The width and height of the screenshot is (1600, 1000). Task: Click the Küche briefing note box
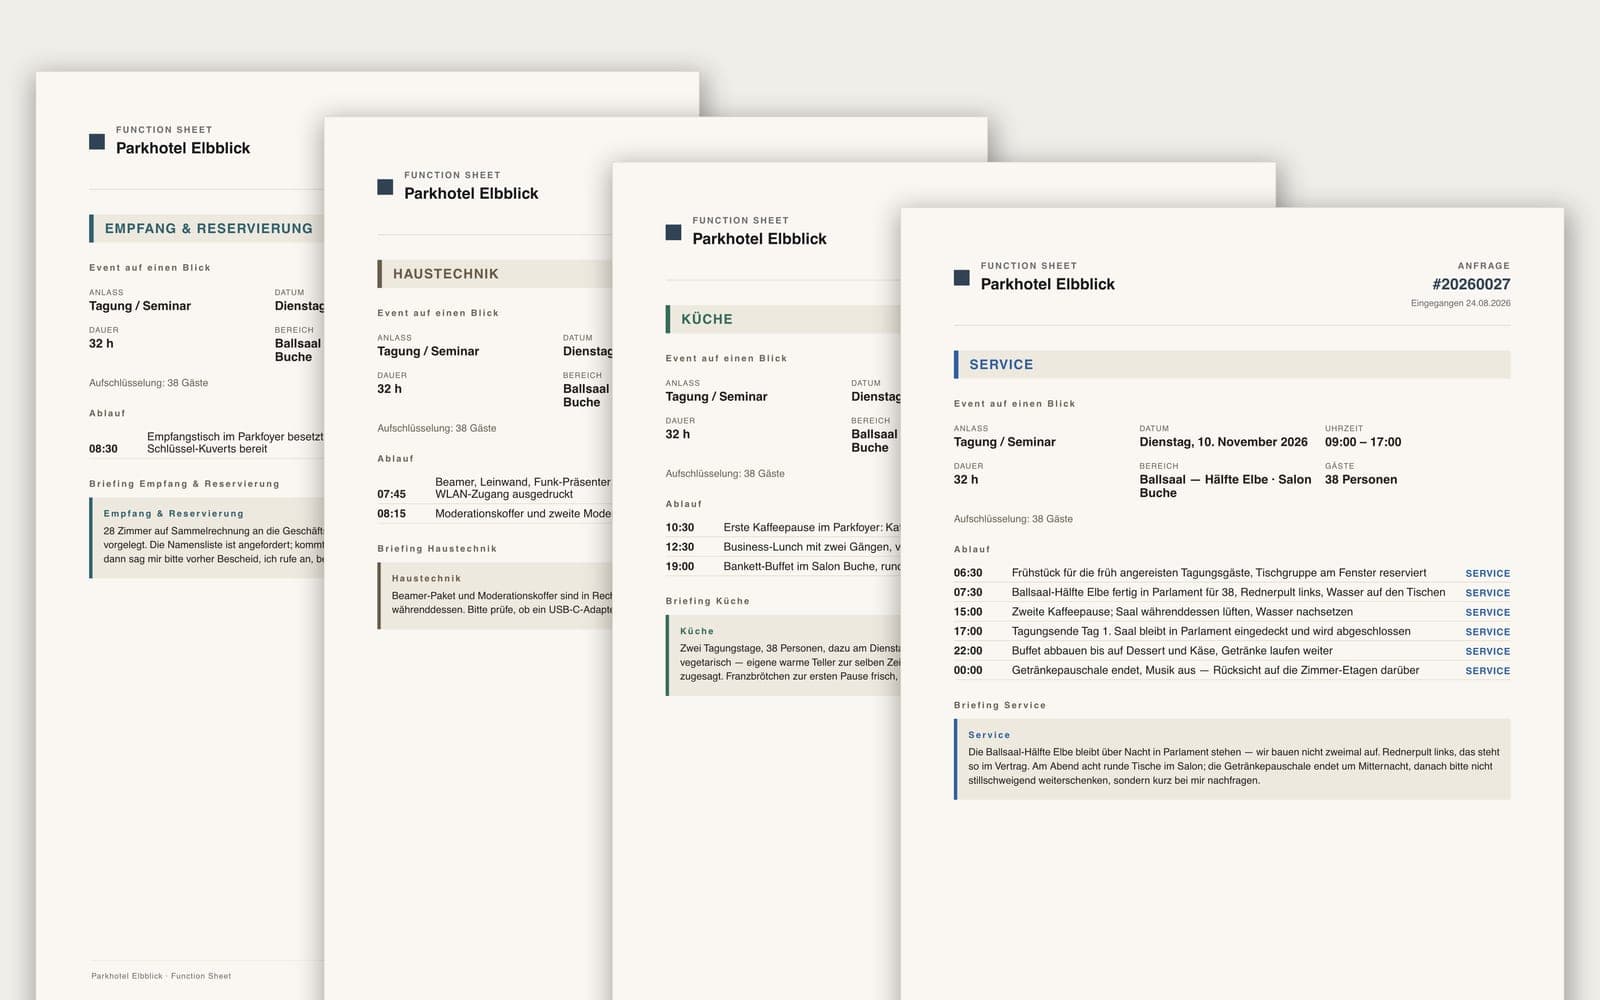point(783,655)
